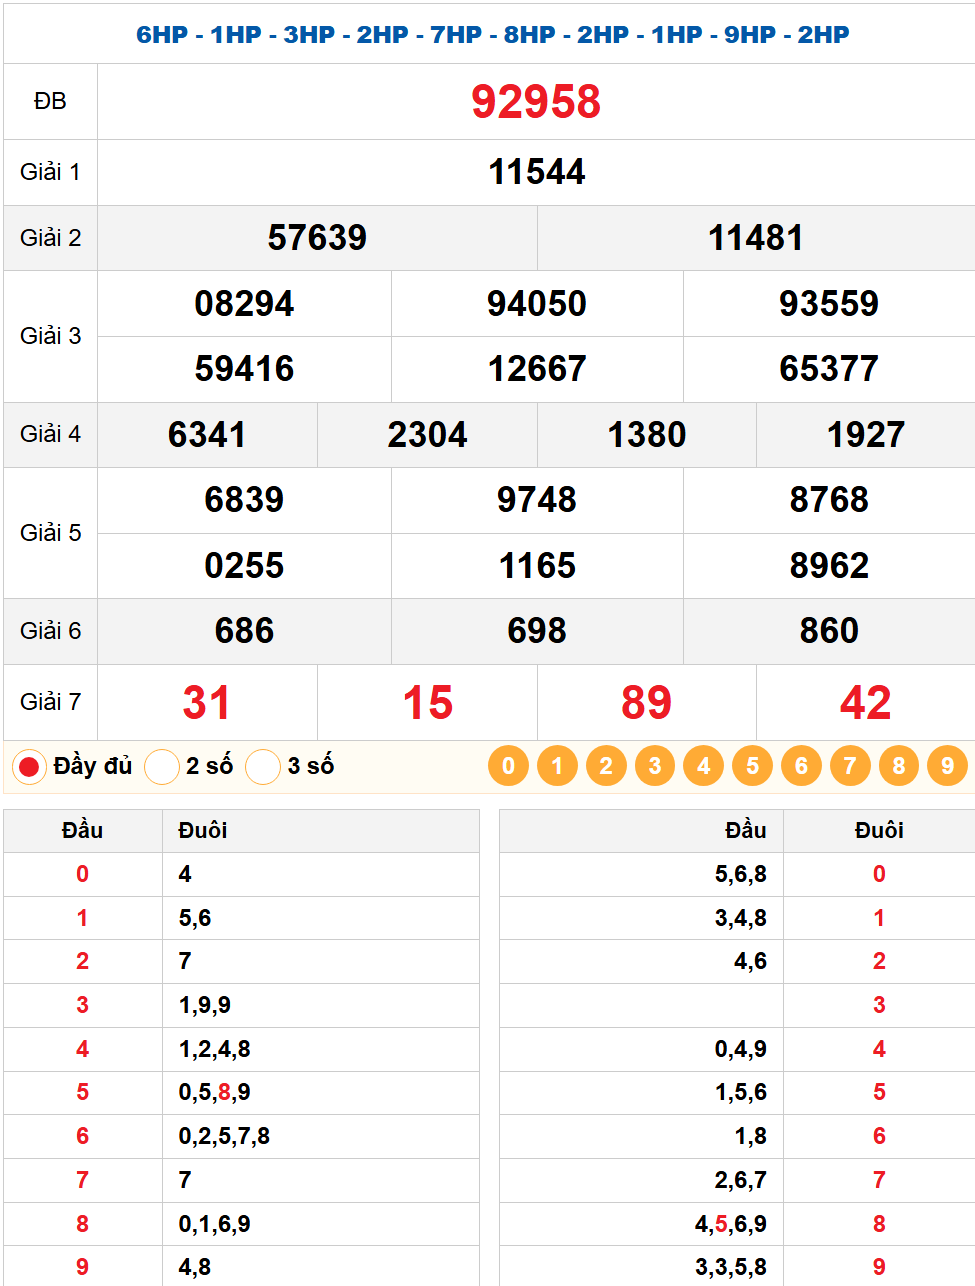
Task: Click the orange digit 0 circle
Action: coord(508,766)
